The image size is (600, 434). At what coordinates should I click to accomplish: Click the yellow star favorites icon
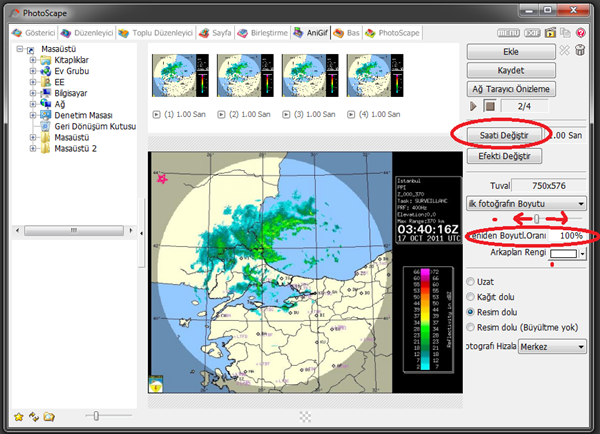18,416
